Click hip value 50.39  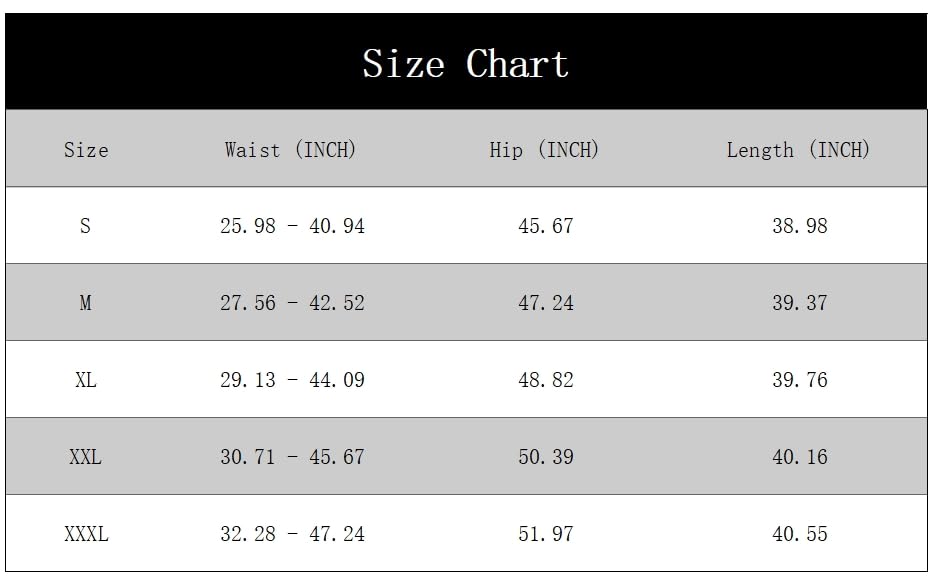546,457
